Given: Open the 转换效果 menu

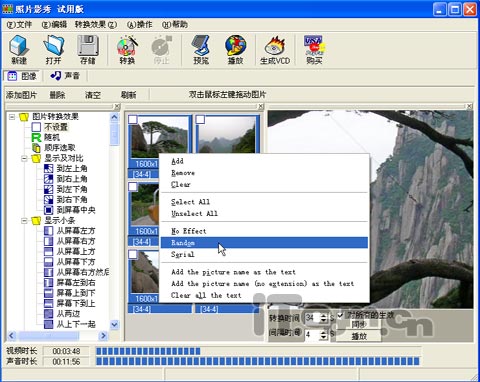Looking at the screenshot, I should pos(96,24).
